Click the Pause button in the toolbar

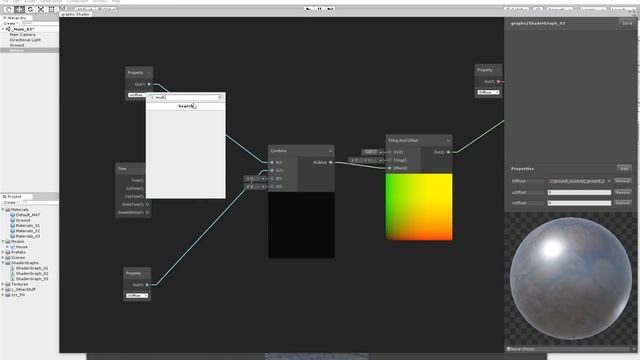click(x=320, y=9)
